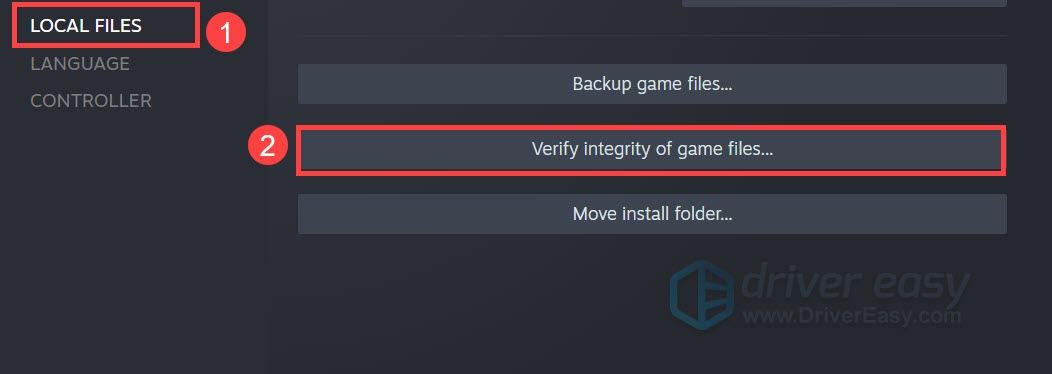
Task: Click Move install folder button
Action: (x=652, y=214)
